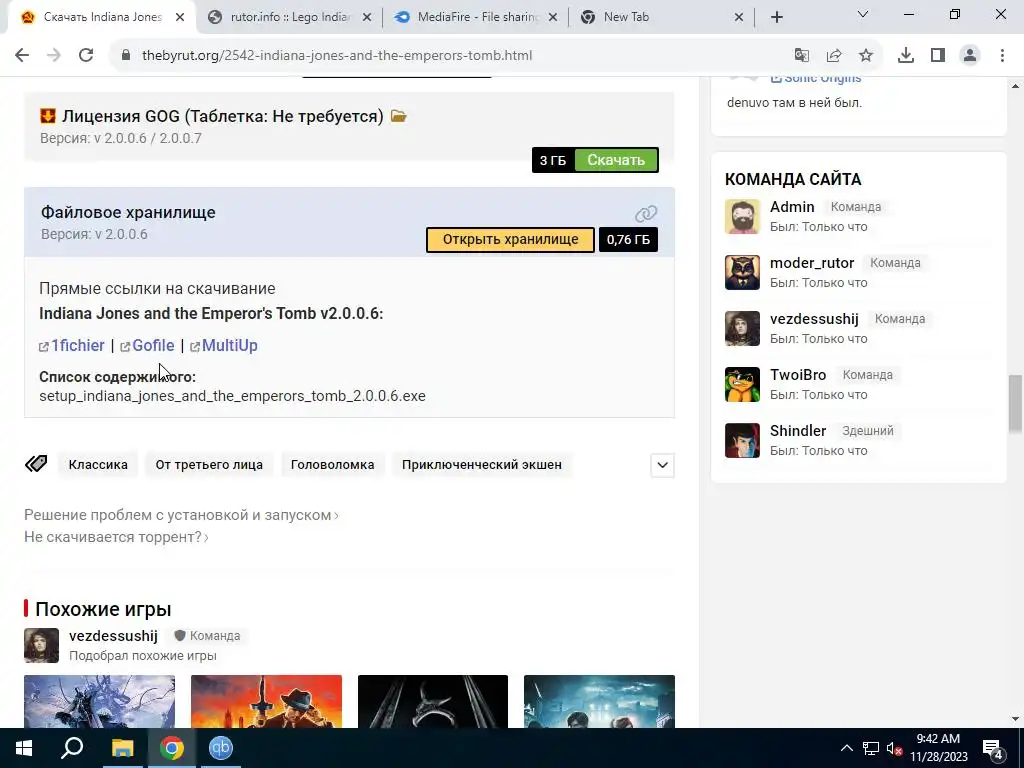Image resolution: width=1024 pixels, height=768 pixels.
Task: Open the first similar game thumbnail
Action: coord(99,701)
